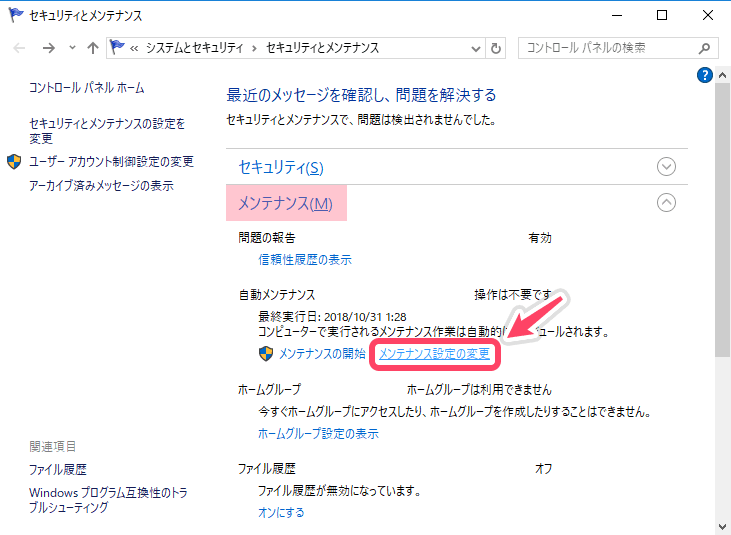
Task: Click the 最近のメッセージを確認し、問題を解決する heading
Action: [x=361, y=95]
